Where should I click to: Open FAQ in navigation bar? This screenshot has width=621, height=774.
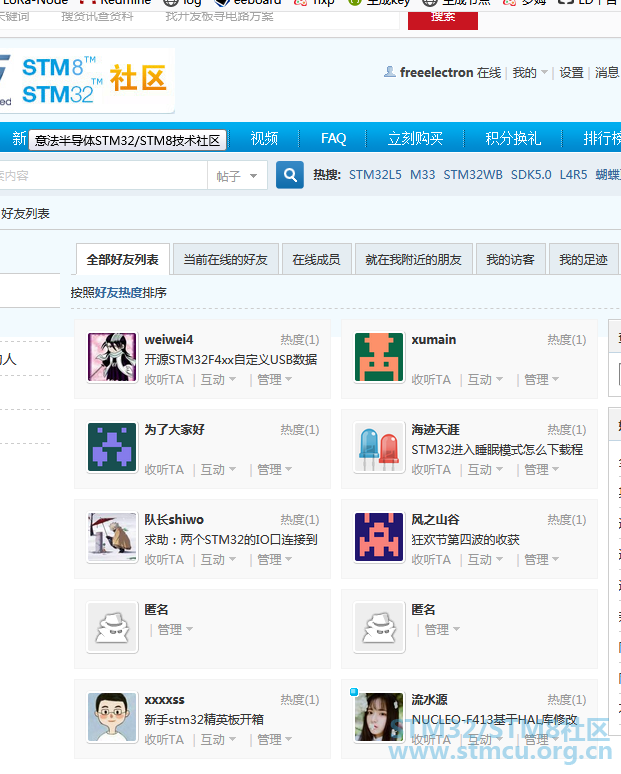[x=334, y=138]
